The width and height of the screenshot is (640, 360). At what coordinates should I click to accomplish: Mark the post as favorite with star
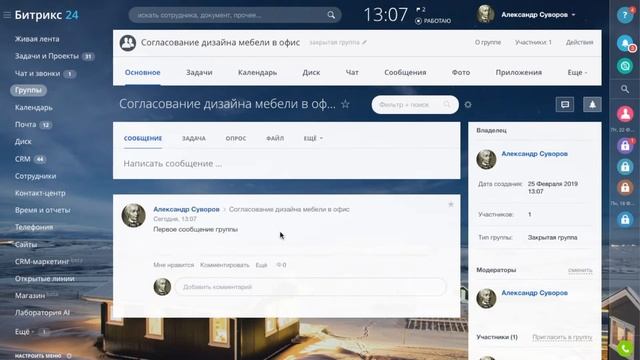pyautogui.click(x=451, y=204)
